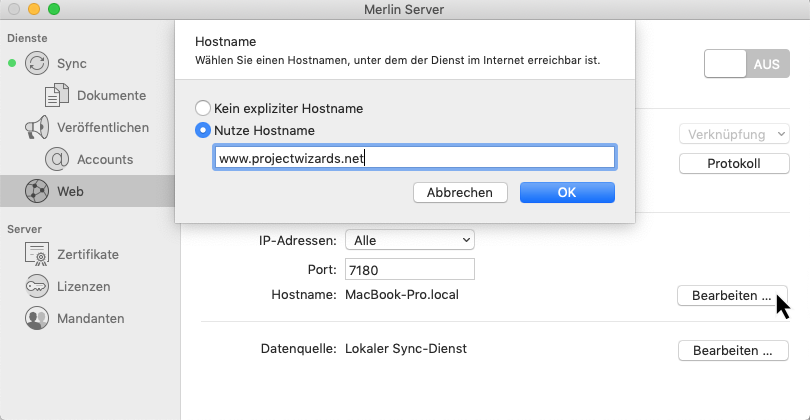Viewport: 810px width, 420px height.
Task: Open the Verknüpfung dropdown
Action: [734, 134]
